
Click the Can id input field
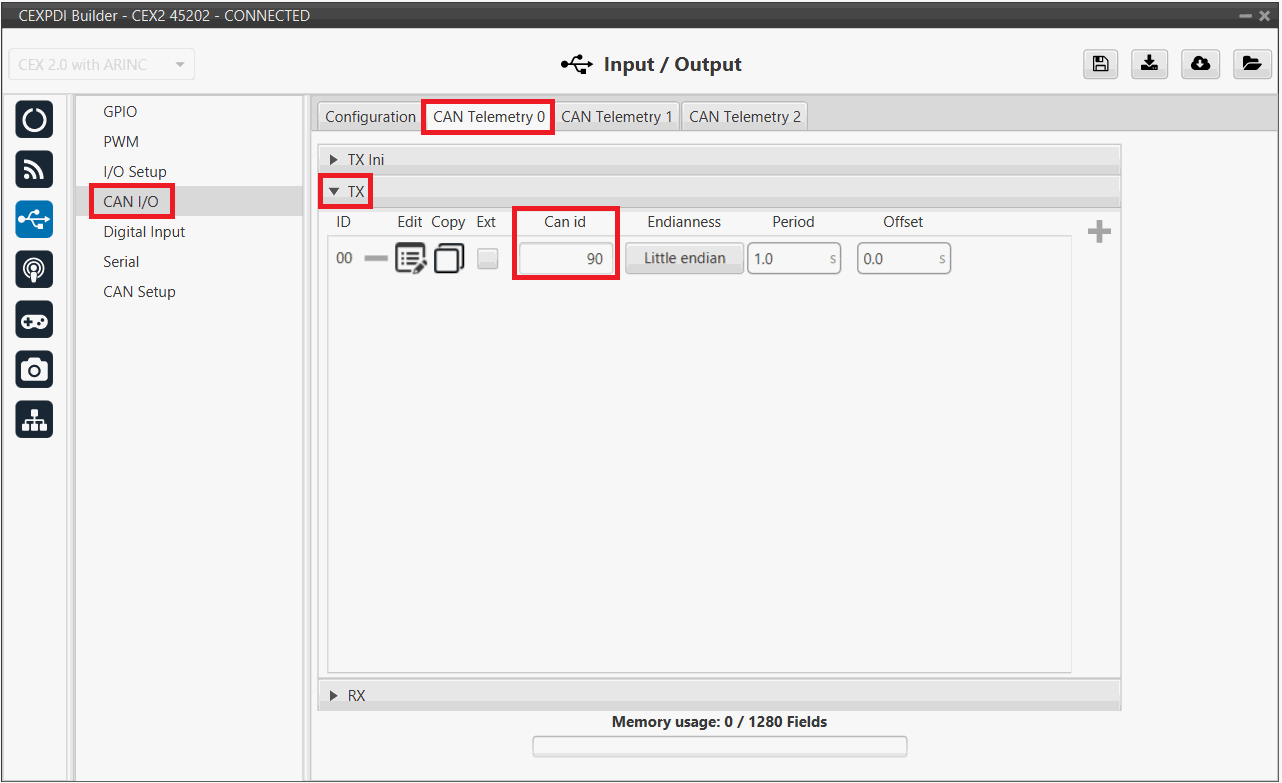565,258
